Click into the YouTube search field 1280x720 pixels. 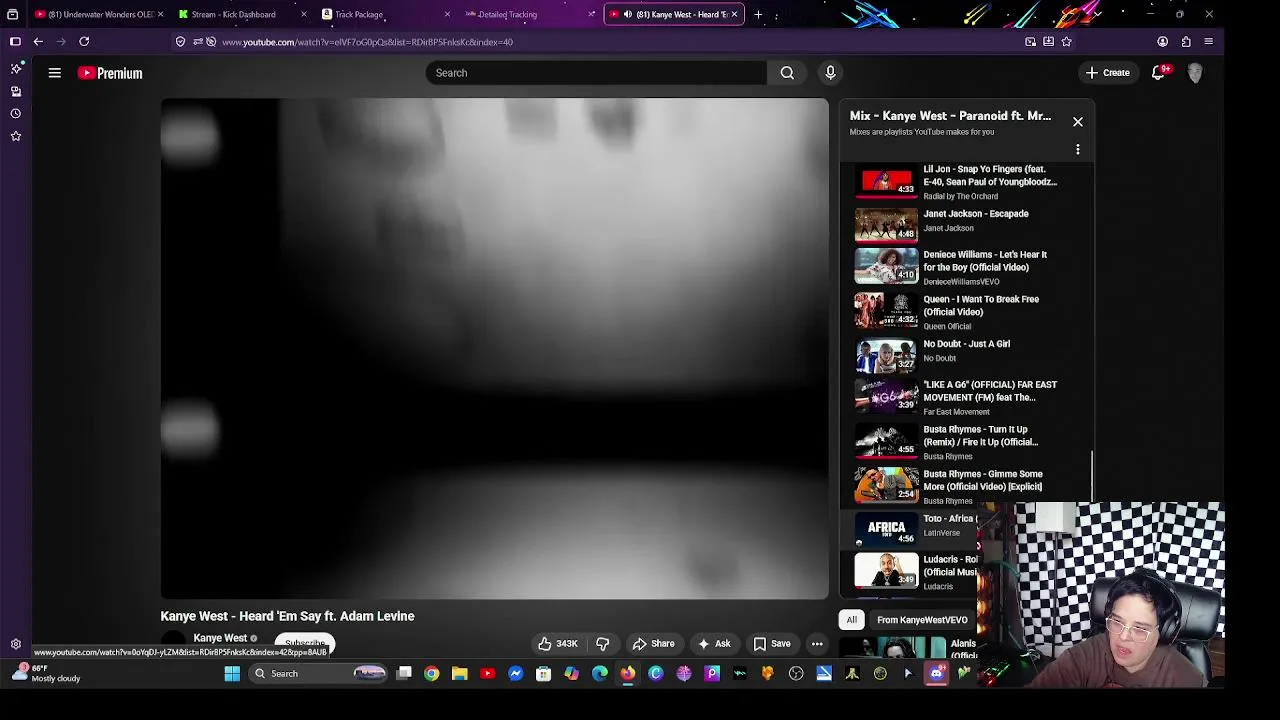596,73
